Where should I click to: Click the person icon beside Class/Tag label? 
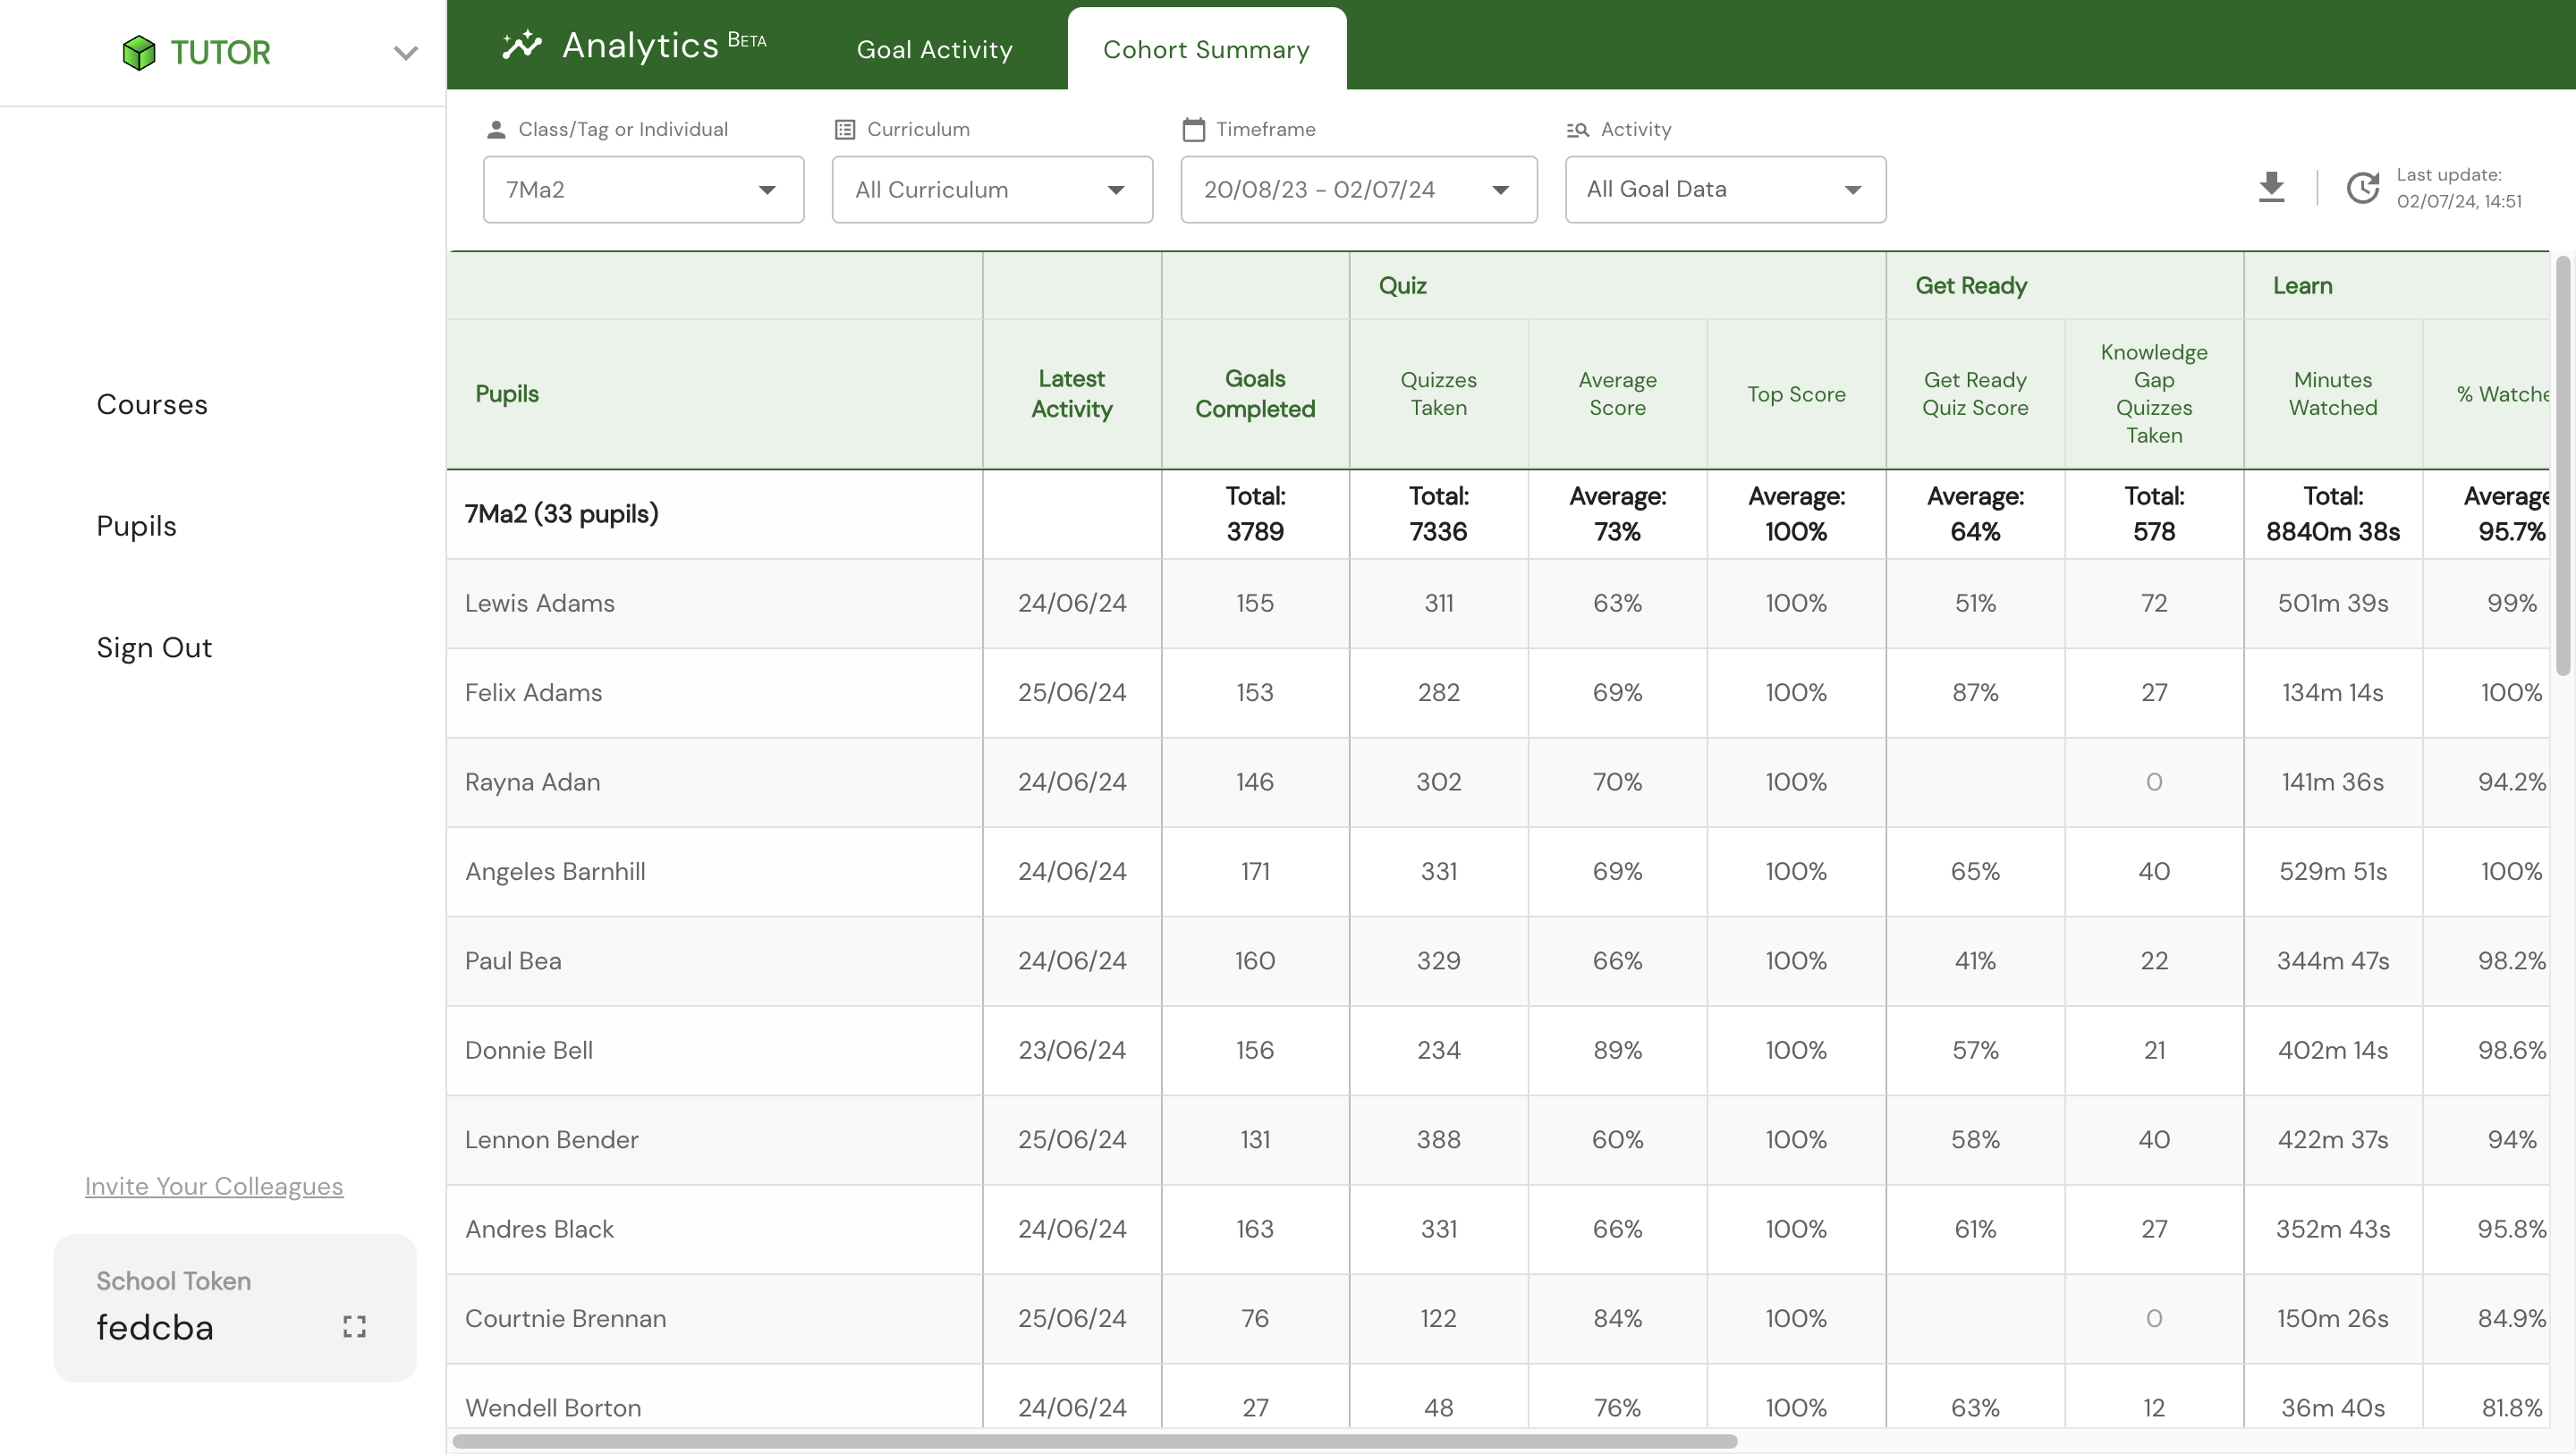496,129
